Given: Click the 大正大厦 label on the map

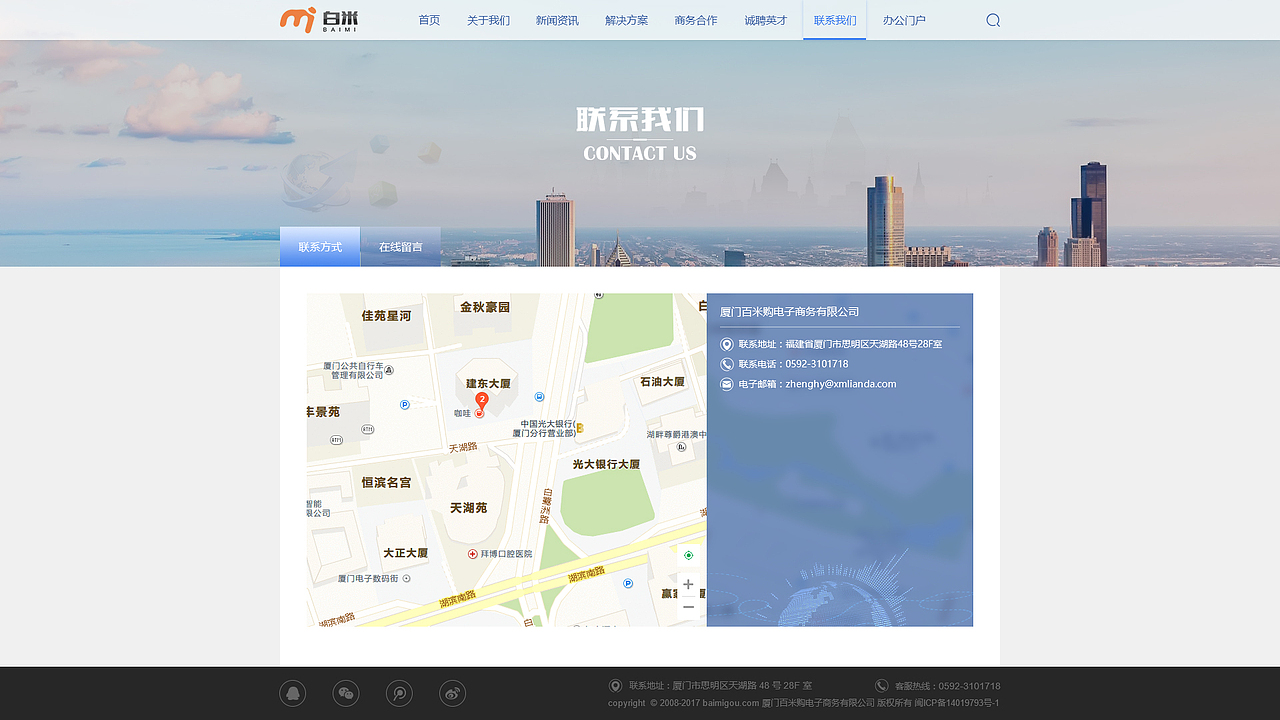Looking at the screenshot, I should [405, 553].
